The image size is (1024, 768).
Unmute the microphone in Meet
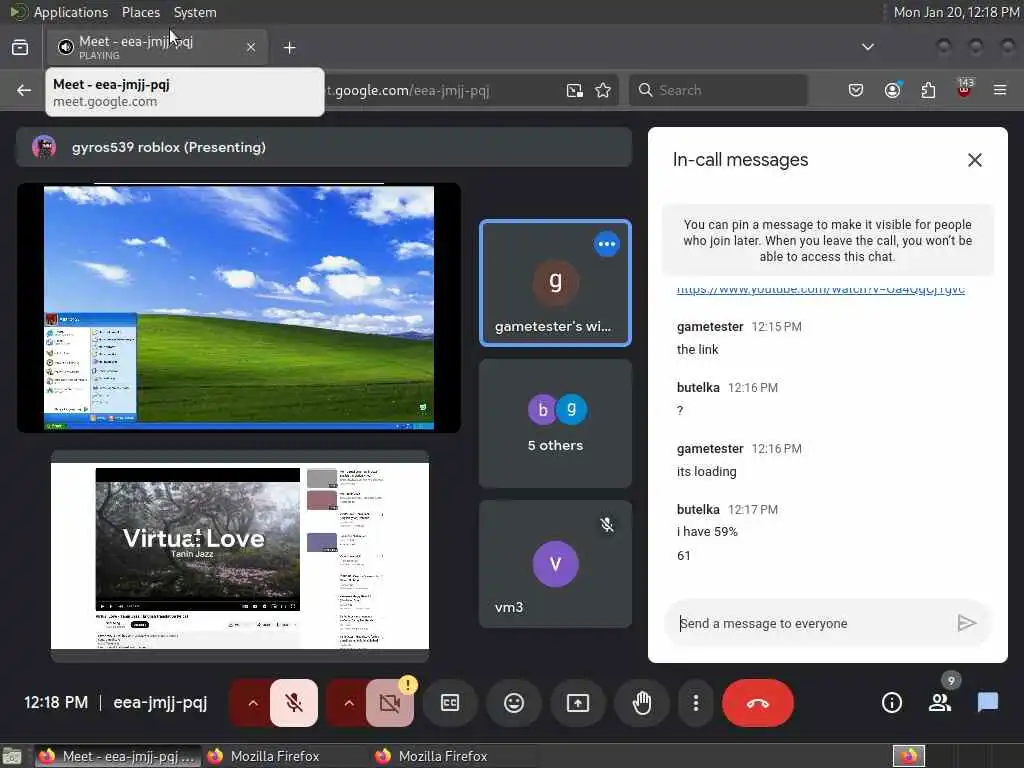pos(294,703)
